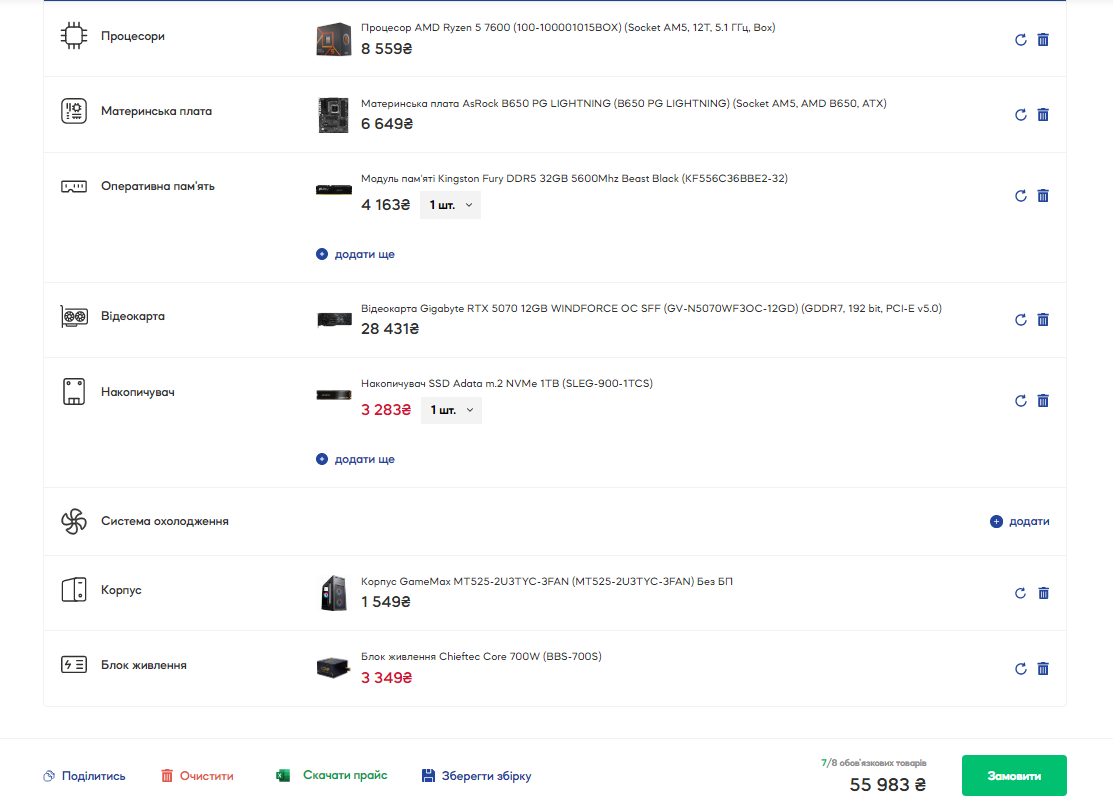
Task: Replace the Adata SSD drive
Action: (x=1020, y=401)
